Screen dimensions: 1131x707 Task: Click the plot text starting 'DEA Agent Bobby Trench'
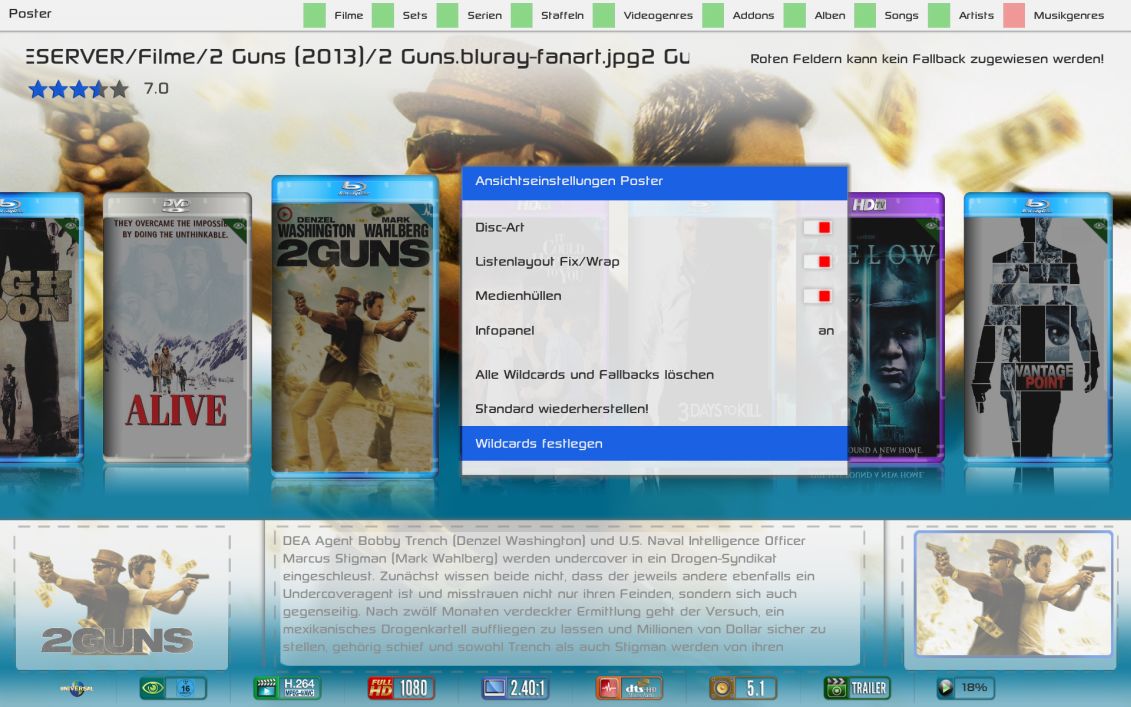[554, 594]
